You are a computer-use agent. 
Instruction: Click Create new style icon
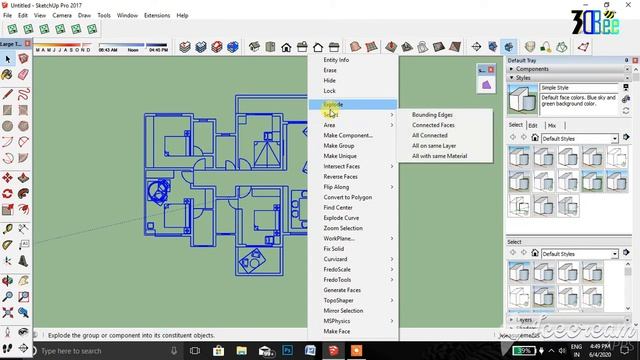[x=626, y=99]
